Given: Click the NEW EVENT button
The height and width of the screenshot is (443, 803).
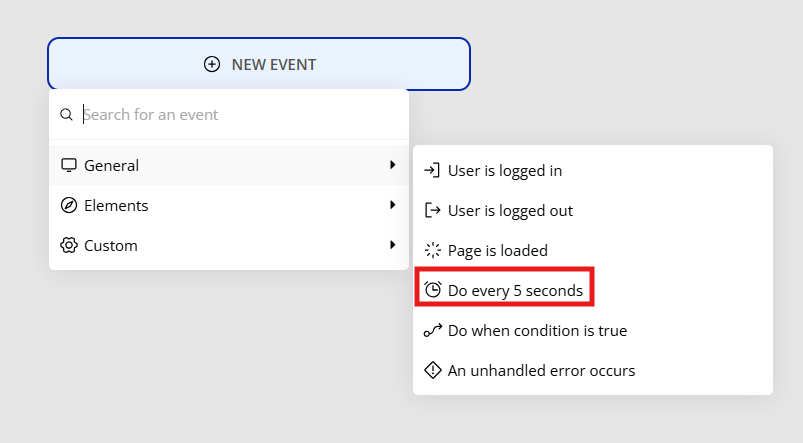Looking at the screenshot, I should point(259,64).
